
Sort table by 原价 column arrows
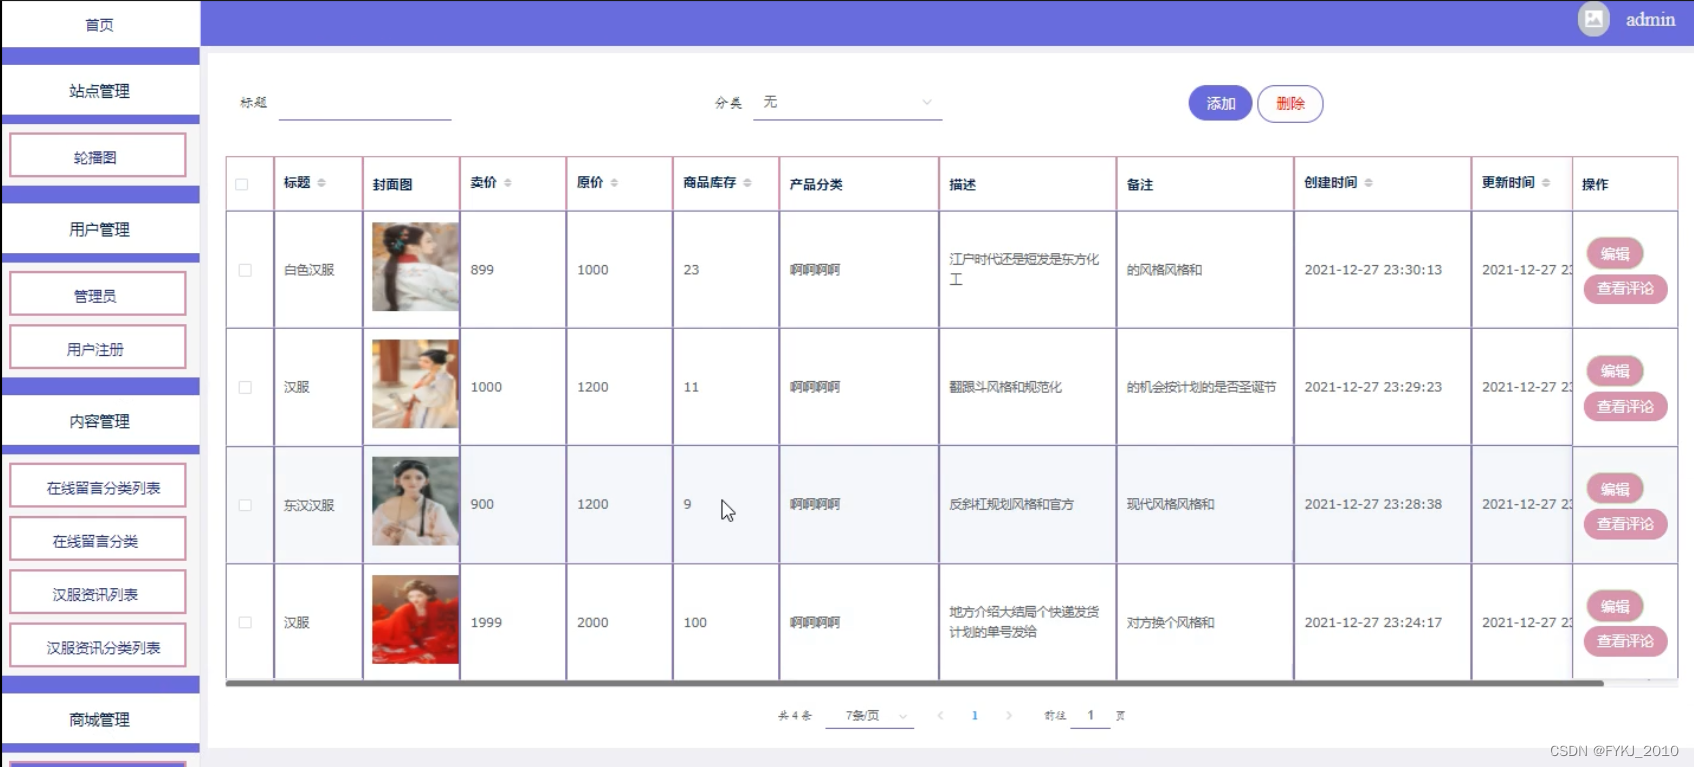[614, 183]
